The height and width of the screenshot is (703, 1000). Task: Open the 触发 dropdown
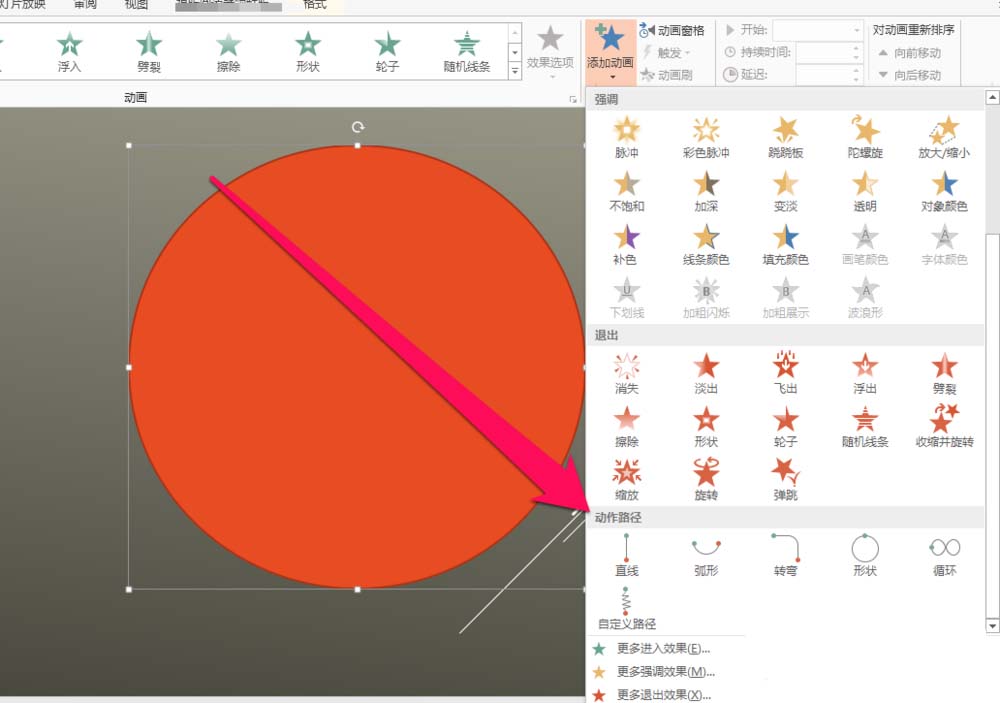(668, 52)
